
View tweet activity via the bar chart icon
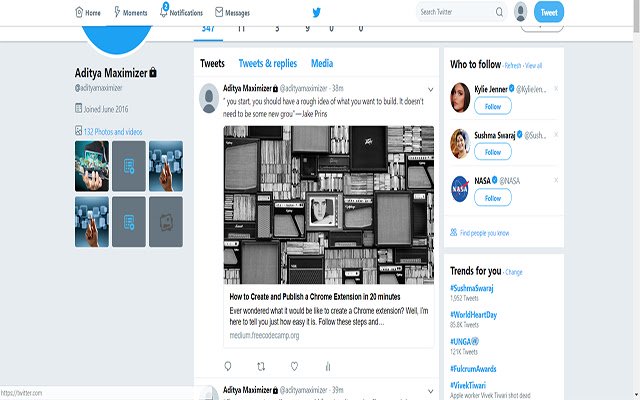click(x=328, y=366)
